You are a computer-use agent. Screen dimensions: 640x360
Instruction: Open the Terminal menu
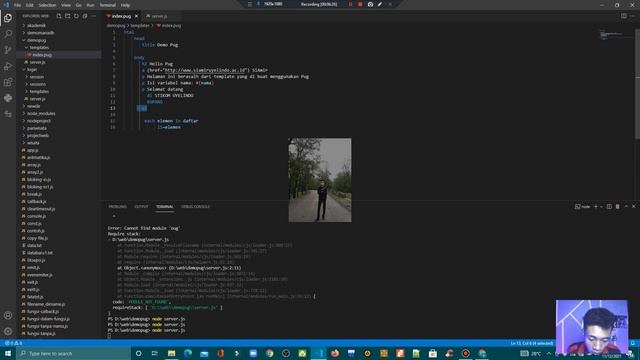click(x=108, y=5)
